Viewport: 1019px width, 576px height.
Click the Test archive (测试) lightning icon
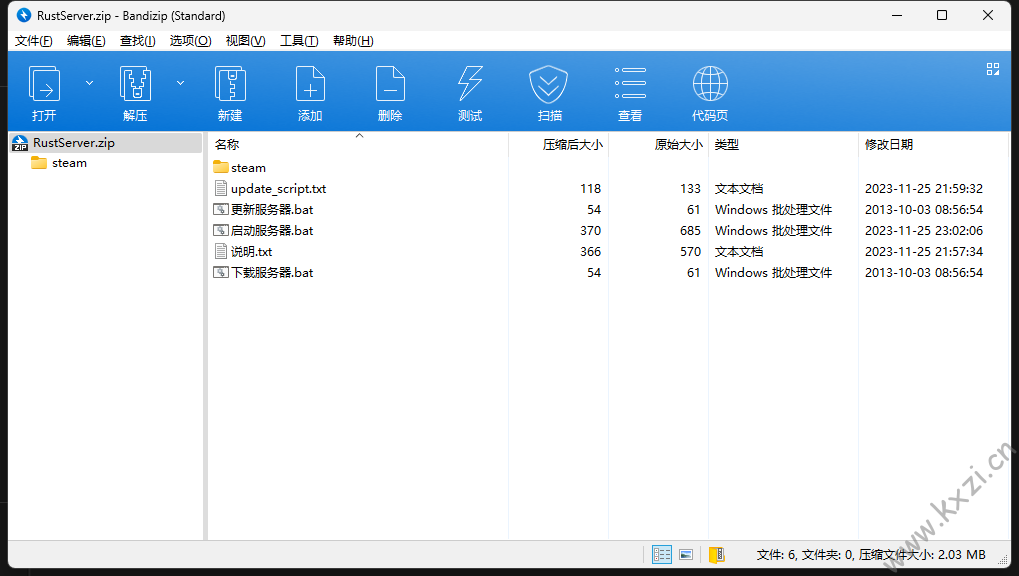pyautogui.click(x=470, y=84)
